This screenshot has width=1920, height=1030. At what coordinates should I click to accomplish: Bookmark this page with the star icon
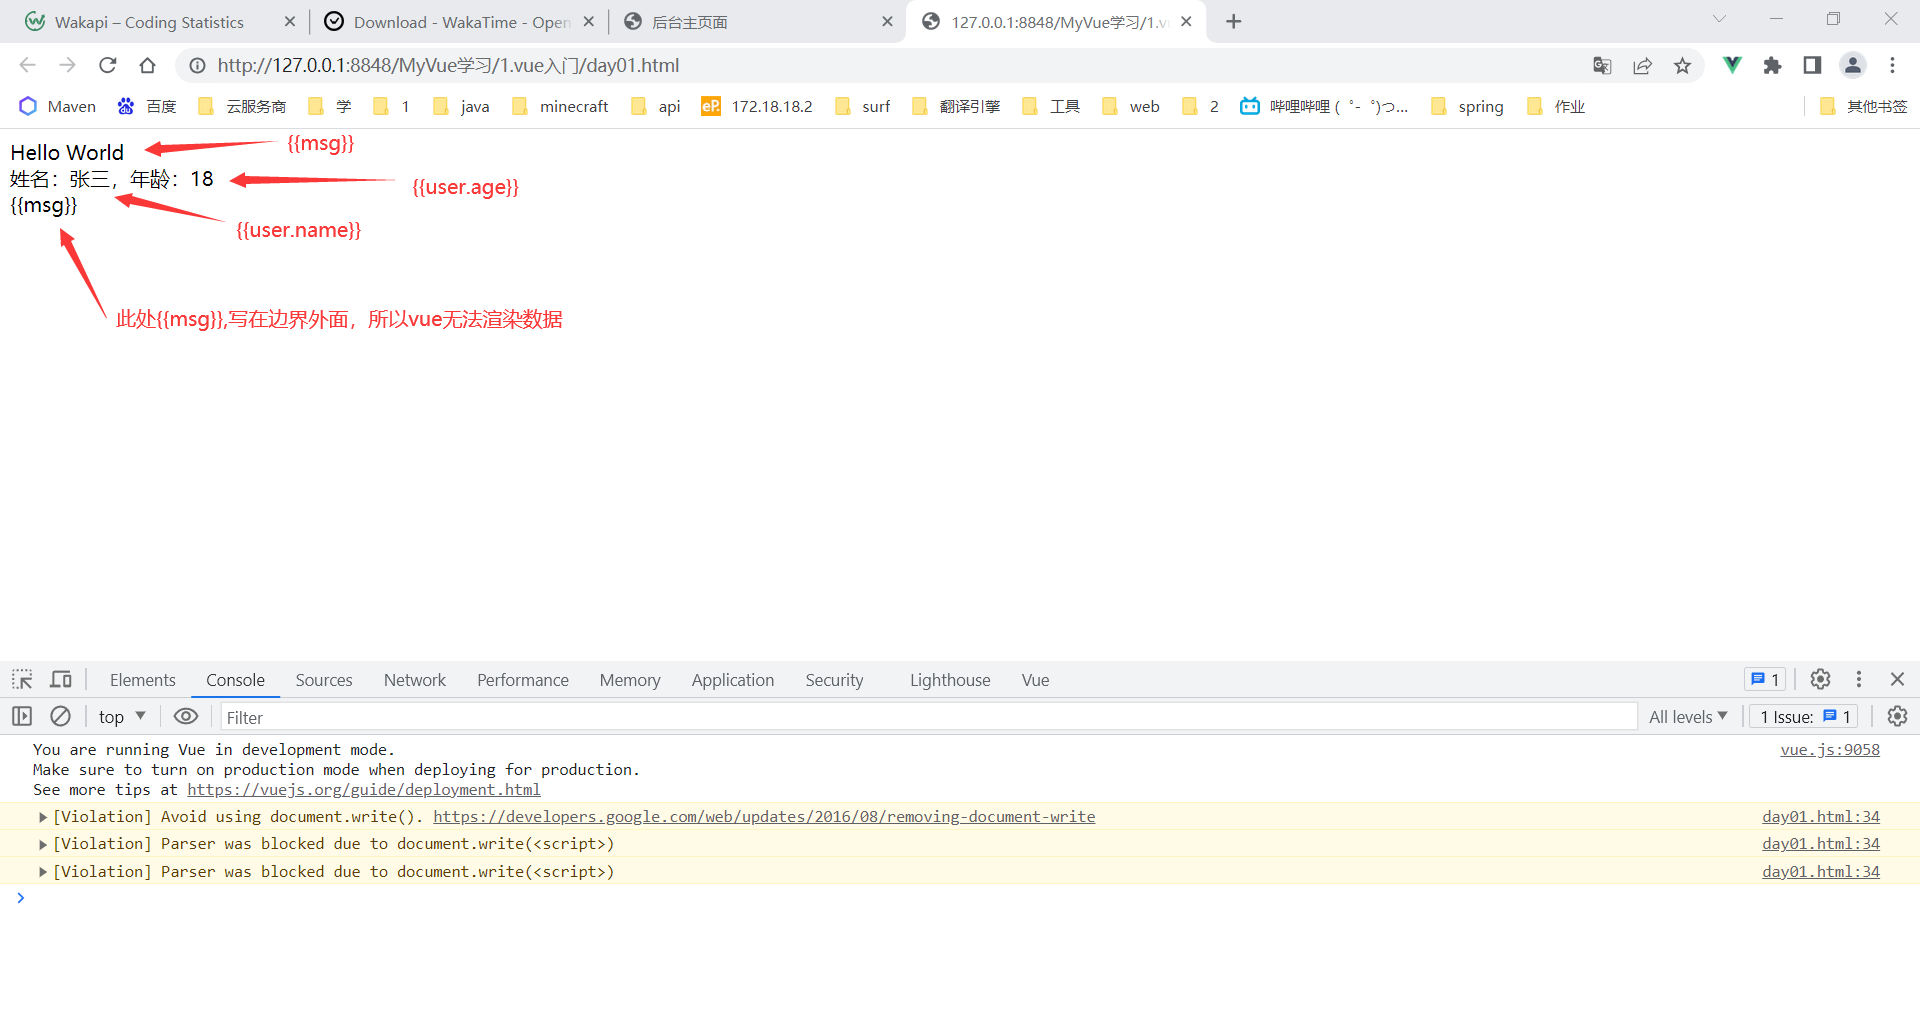1682,65
